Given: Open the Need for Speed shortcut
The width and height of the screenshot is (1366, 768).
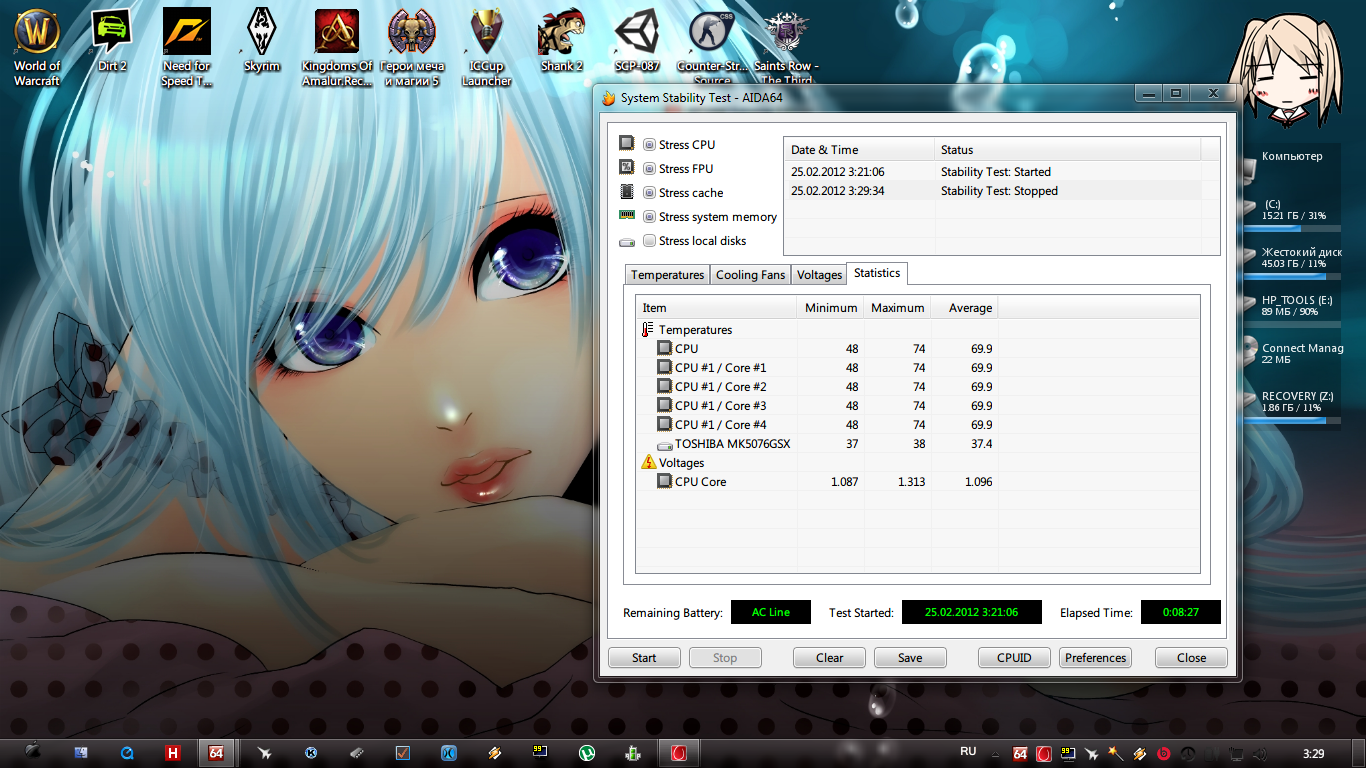Looking at the screenshot, I should point(187,48).
